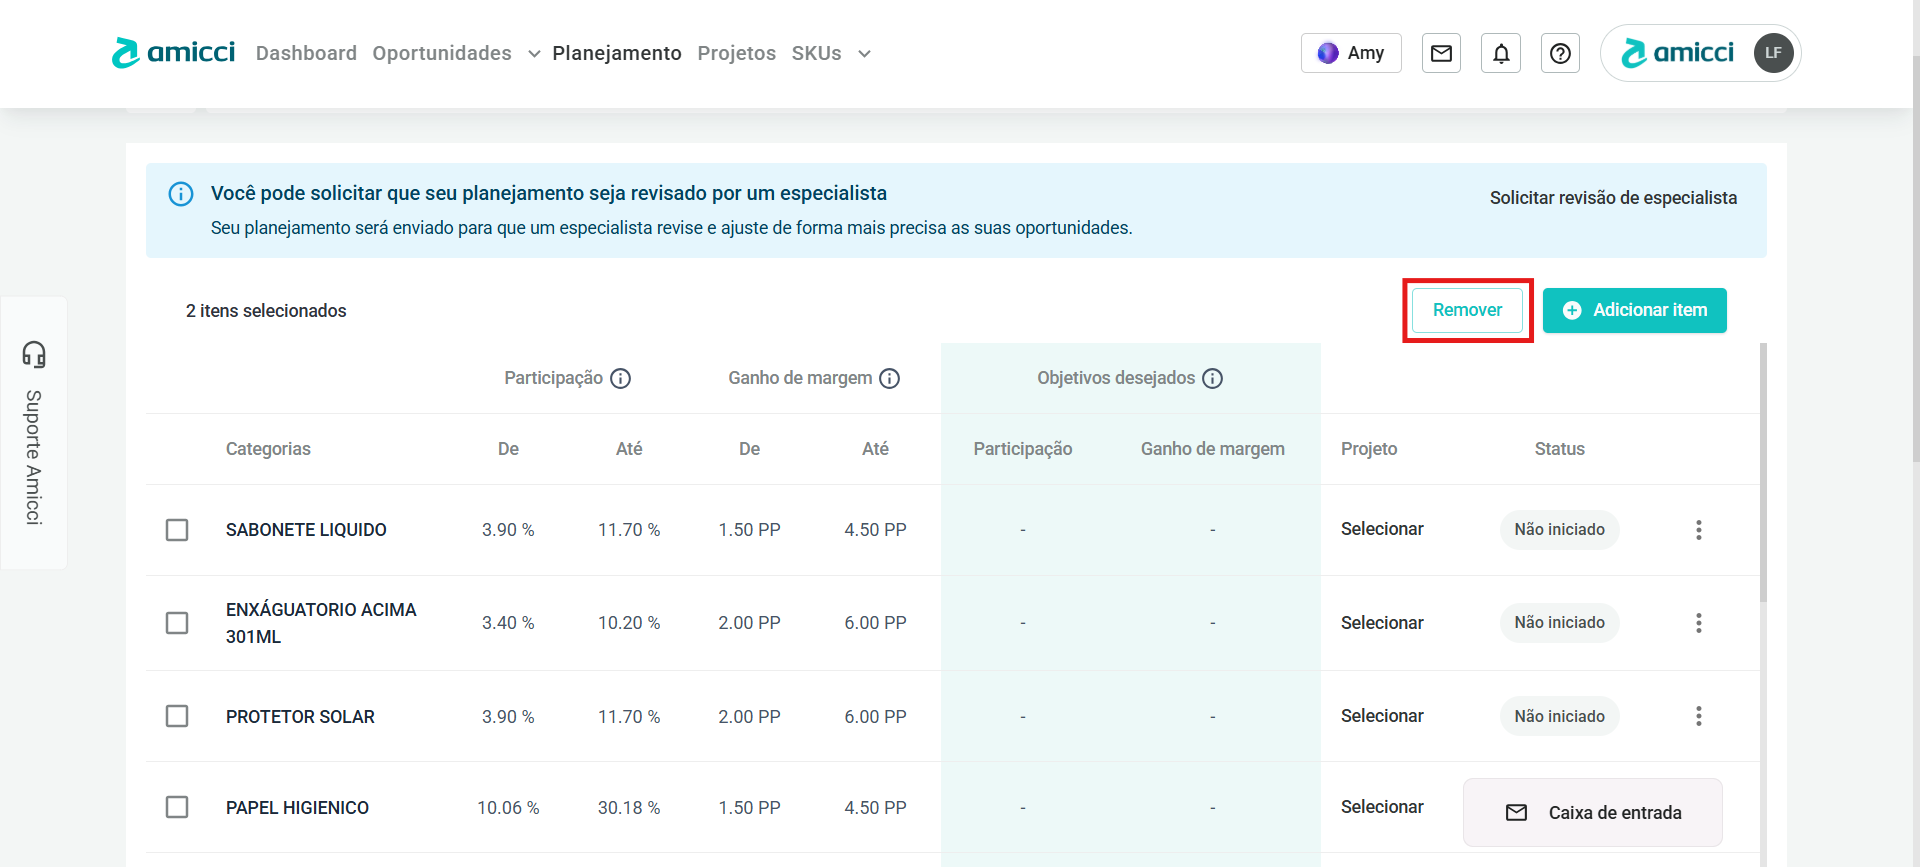The height and width of the screenshot is (867, 1920).
Task: Tick the SABONETE LIQUIDO checkbox
Action: pos(177,530)
